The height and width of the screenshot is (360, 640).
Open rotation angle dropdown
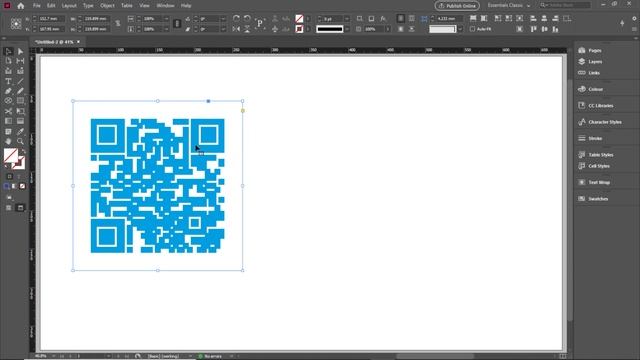click(x=223, y=19)
